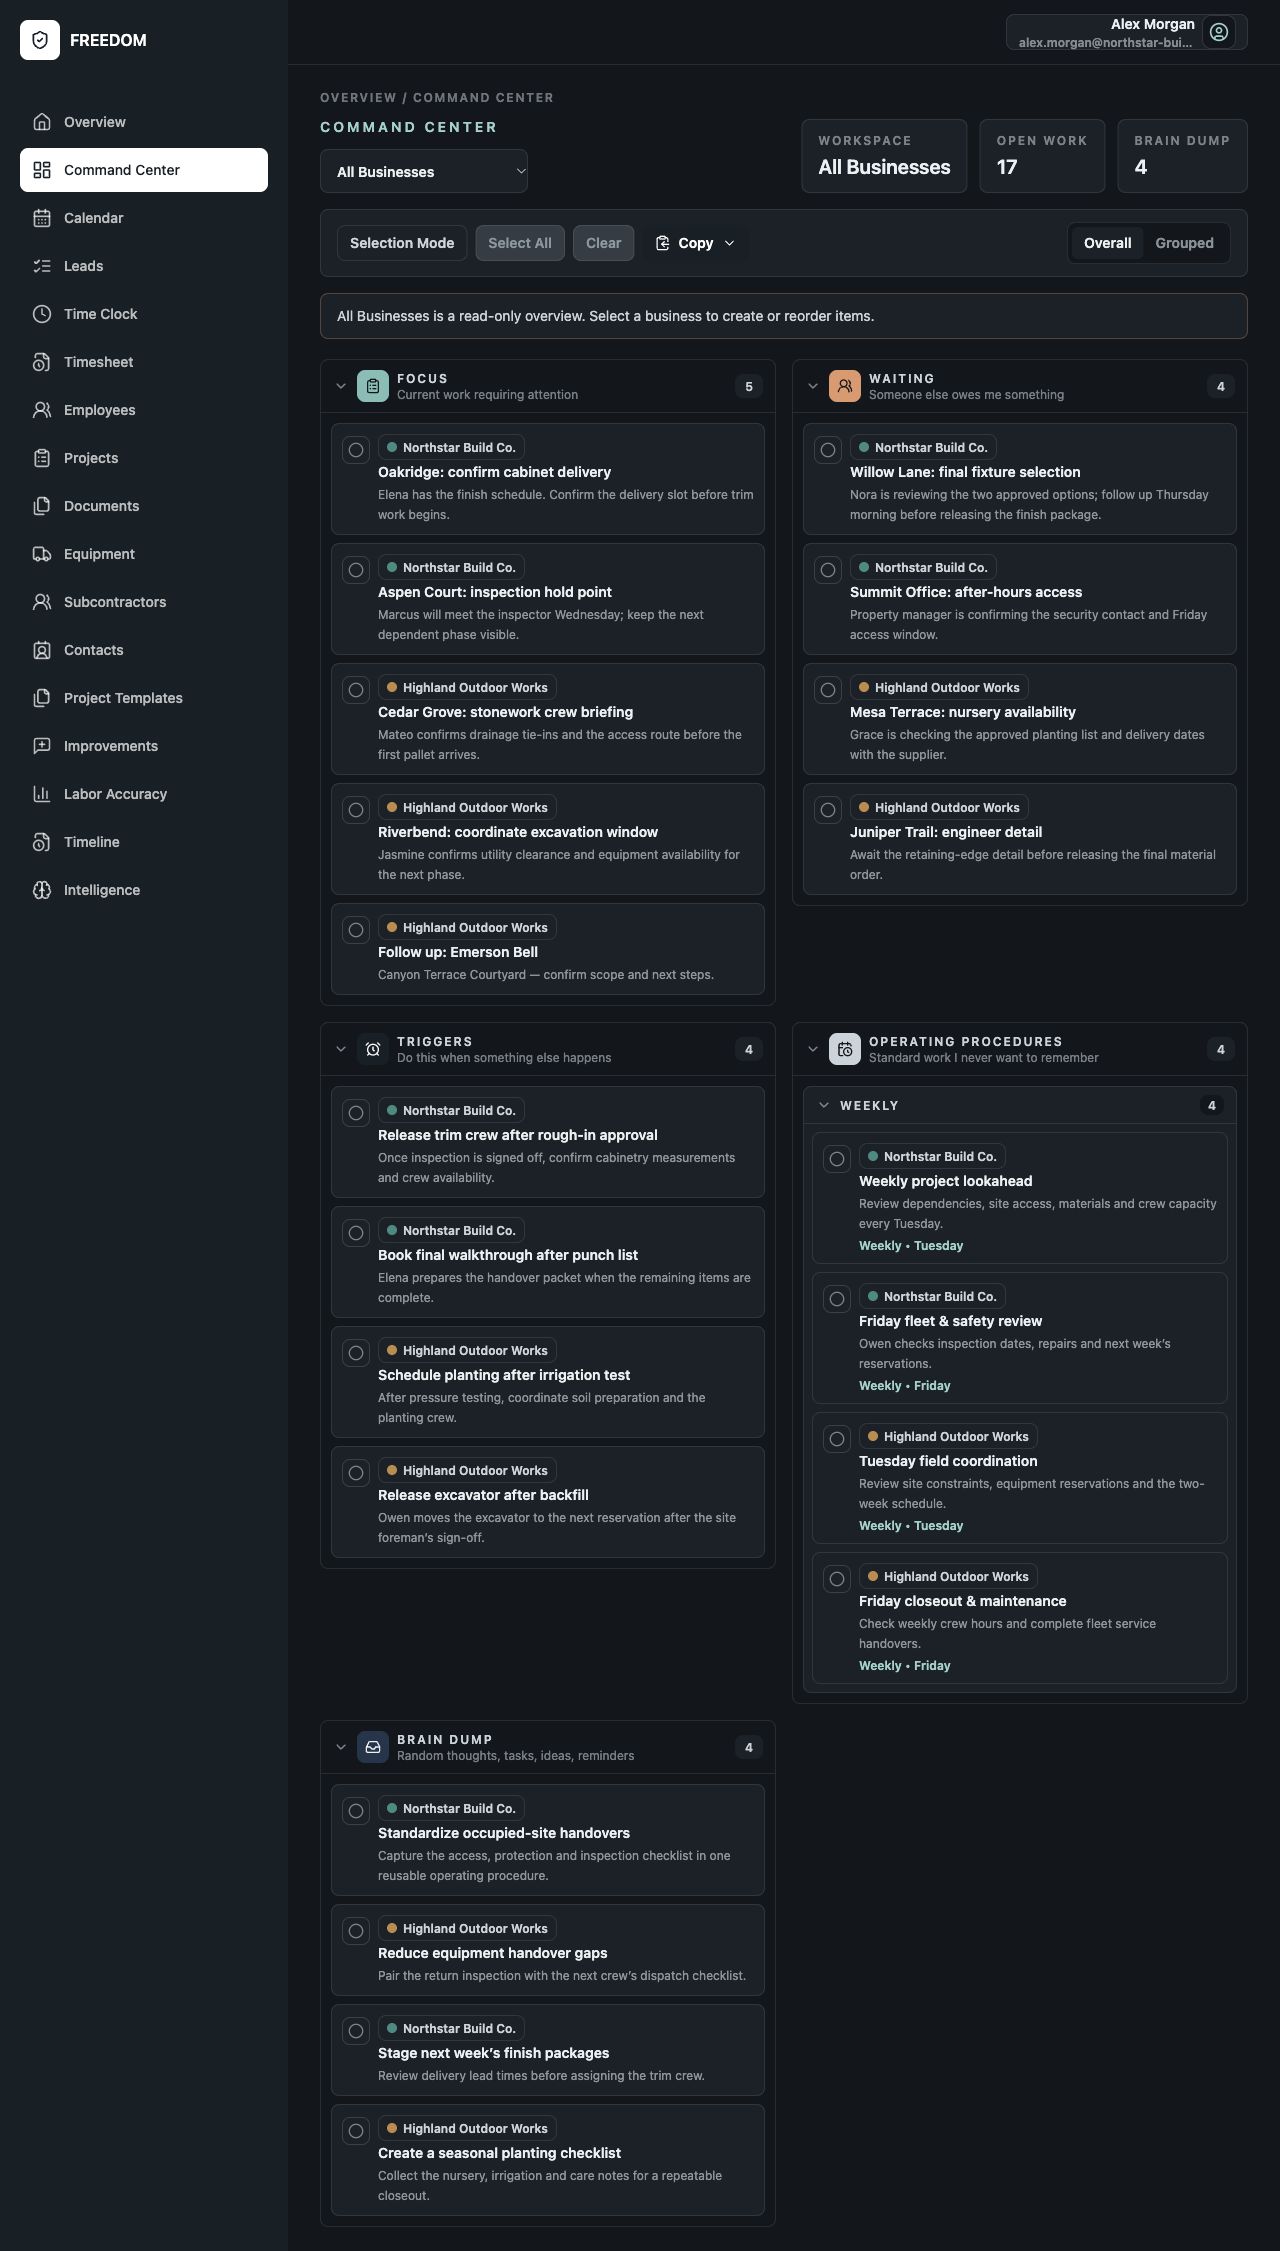This screenshot has height=2251, width=1280.
Task: Click the Overview breadcrumb link
Action: [x=358, y=98]
